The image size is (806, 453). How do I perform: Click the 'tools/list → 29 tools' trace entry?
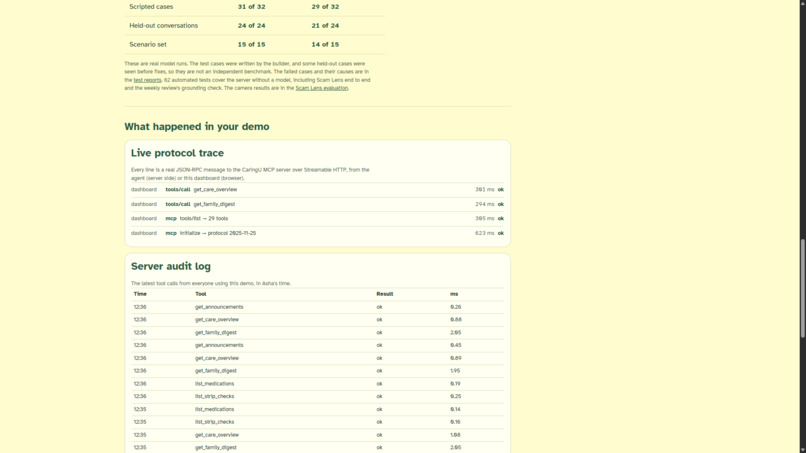coord(204,219)
